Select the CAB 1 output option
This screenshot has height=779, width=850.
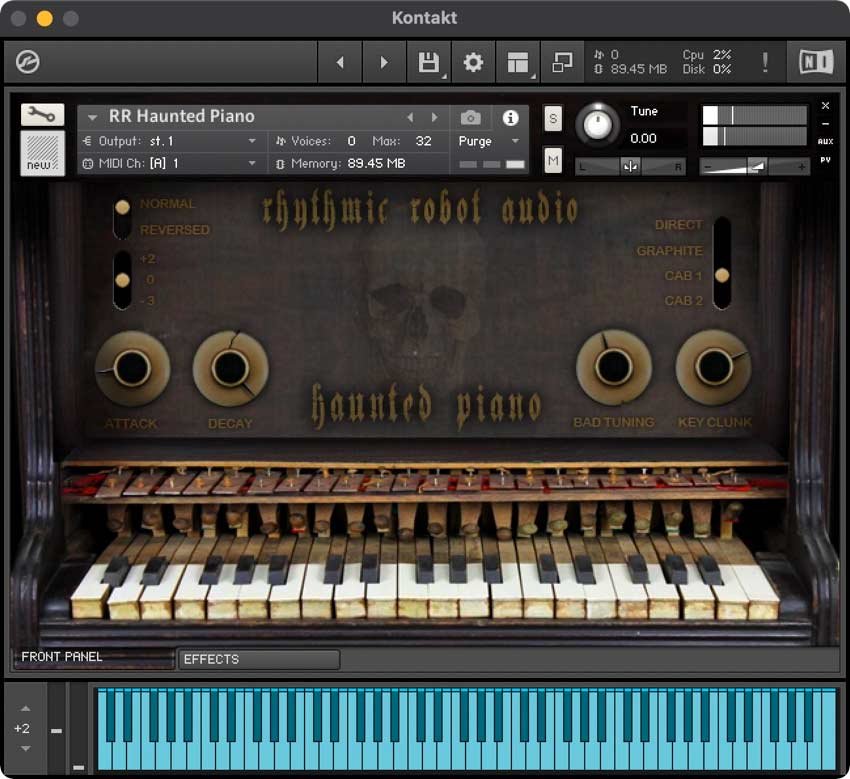pyautogui.click(x=684, y=275)
